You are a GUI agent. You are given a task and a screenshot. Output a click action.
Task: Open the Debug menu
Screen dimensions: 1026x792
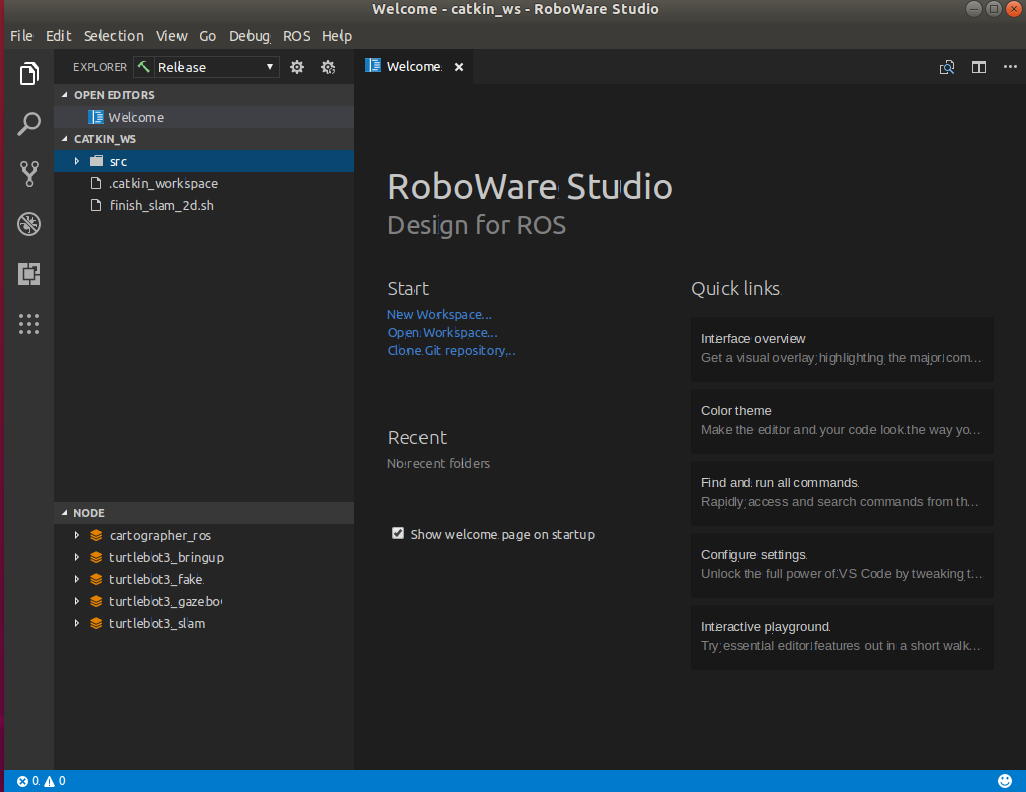(x=249, y=36)
